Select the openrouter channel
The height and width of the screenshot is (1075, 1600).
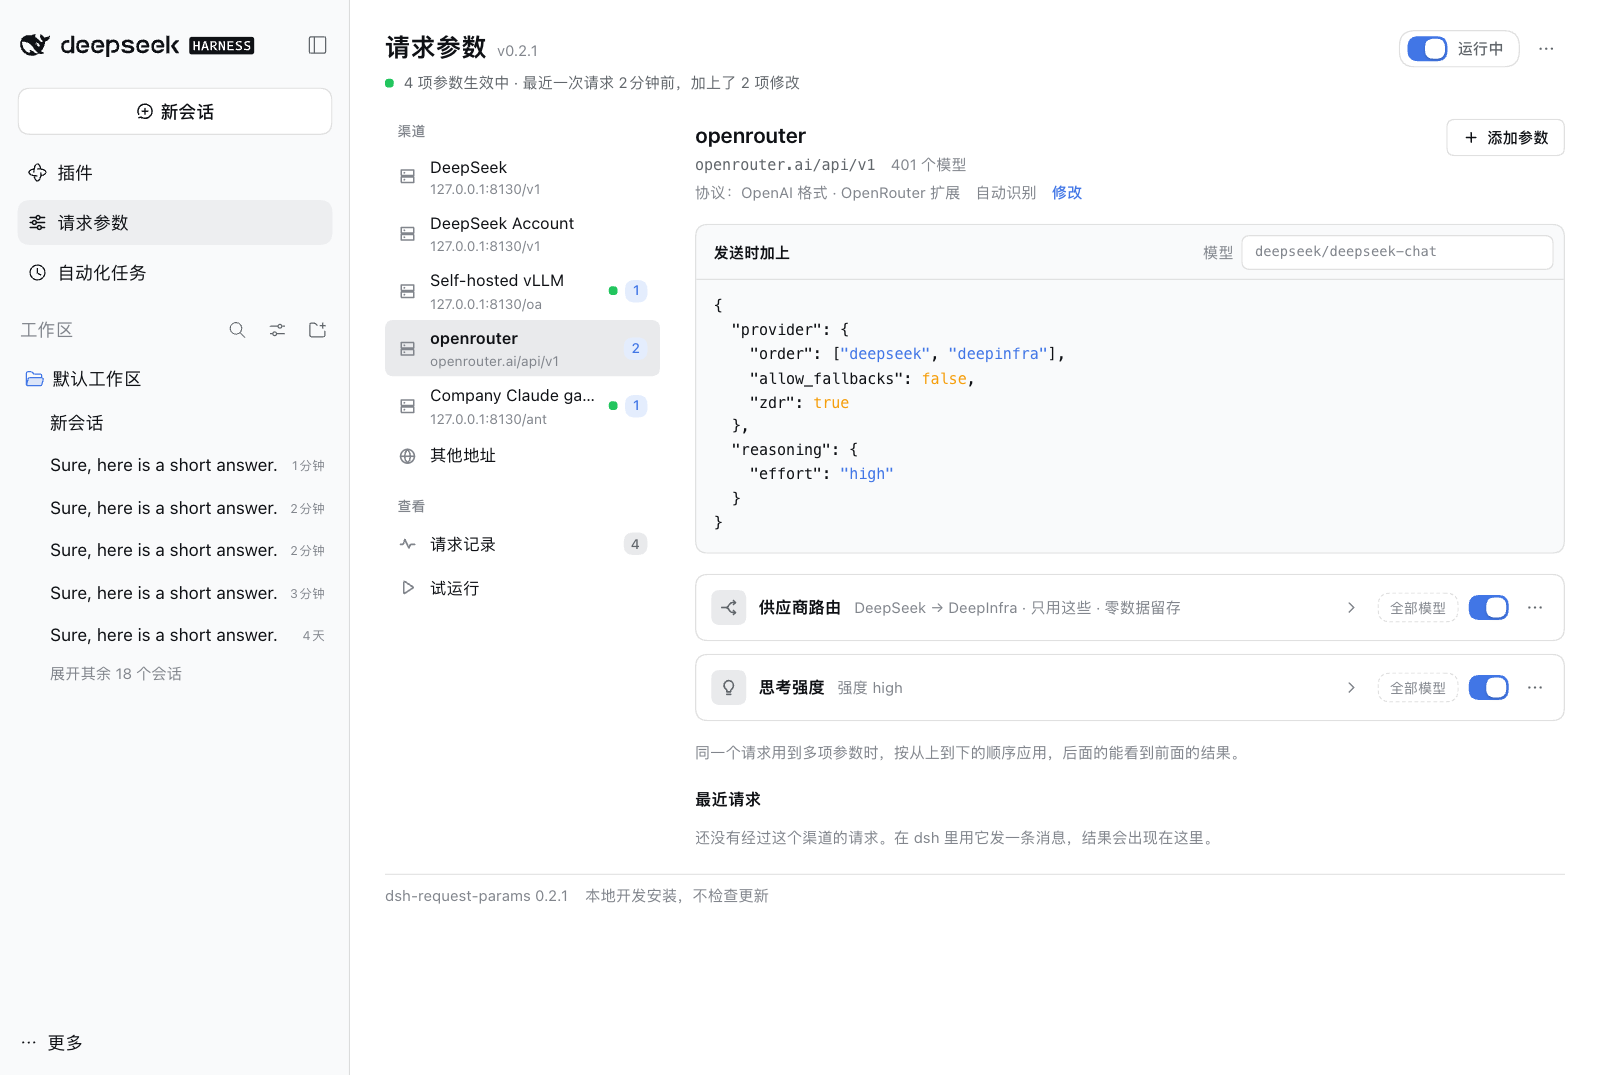[x=522, y=348]
